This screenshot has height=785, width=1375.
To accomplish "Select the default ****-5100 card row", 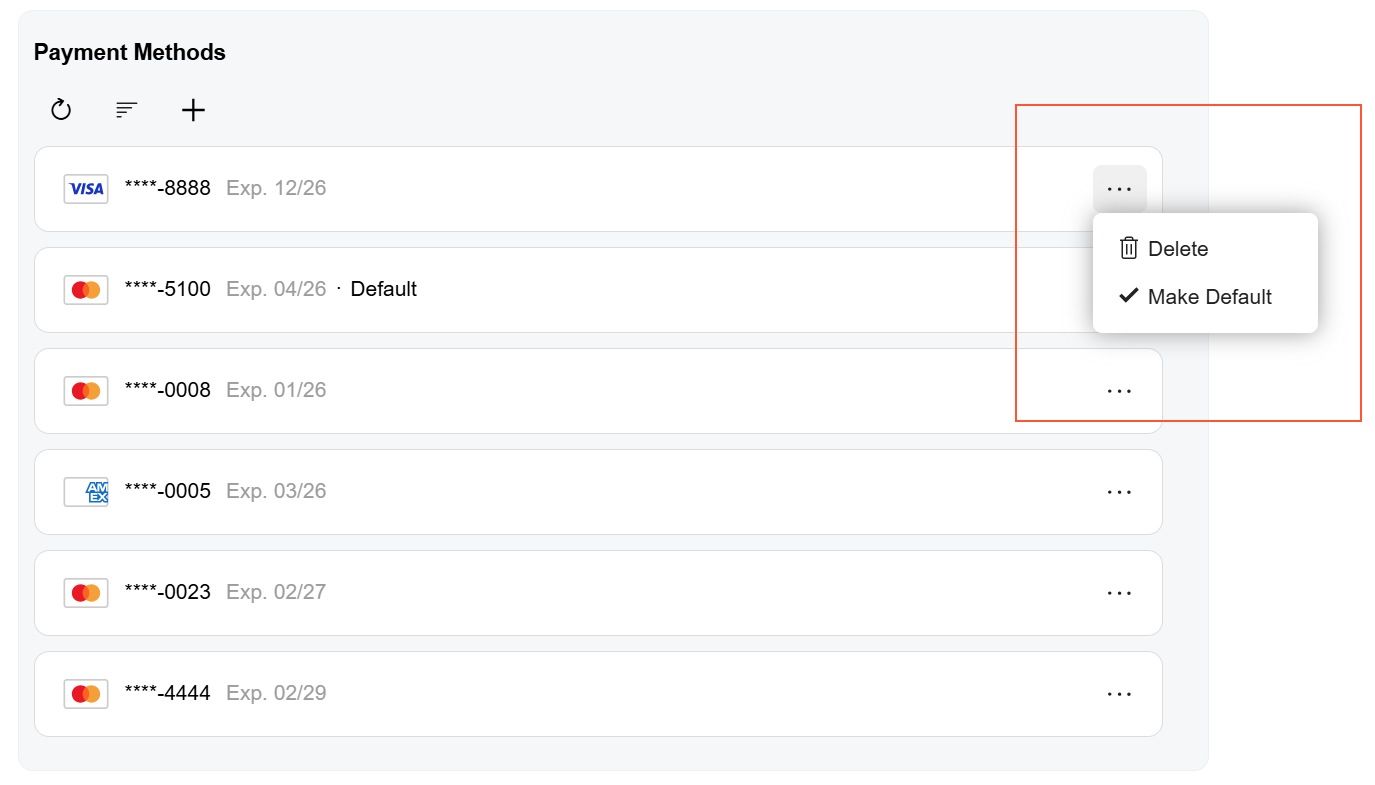I will (x=598, y=290).
